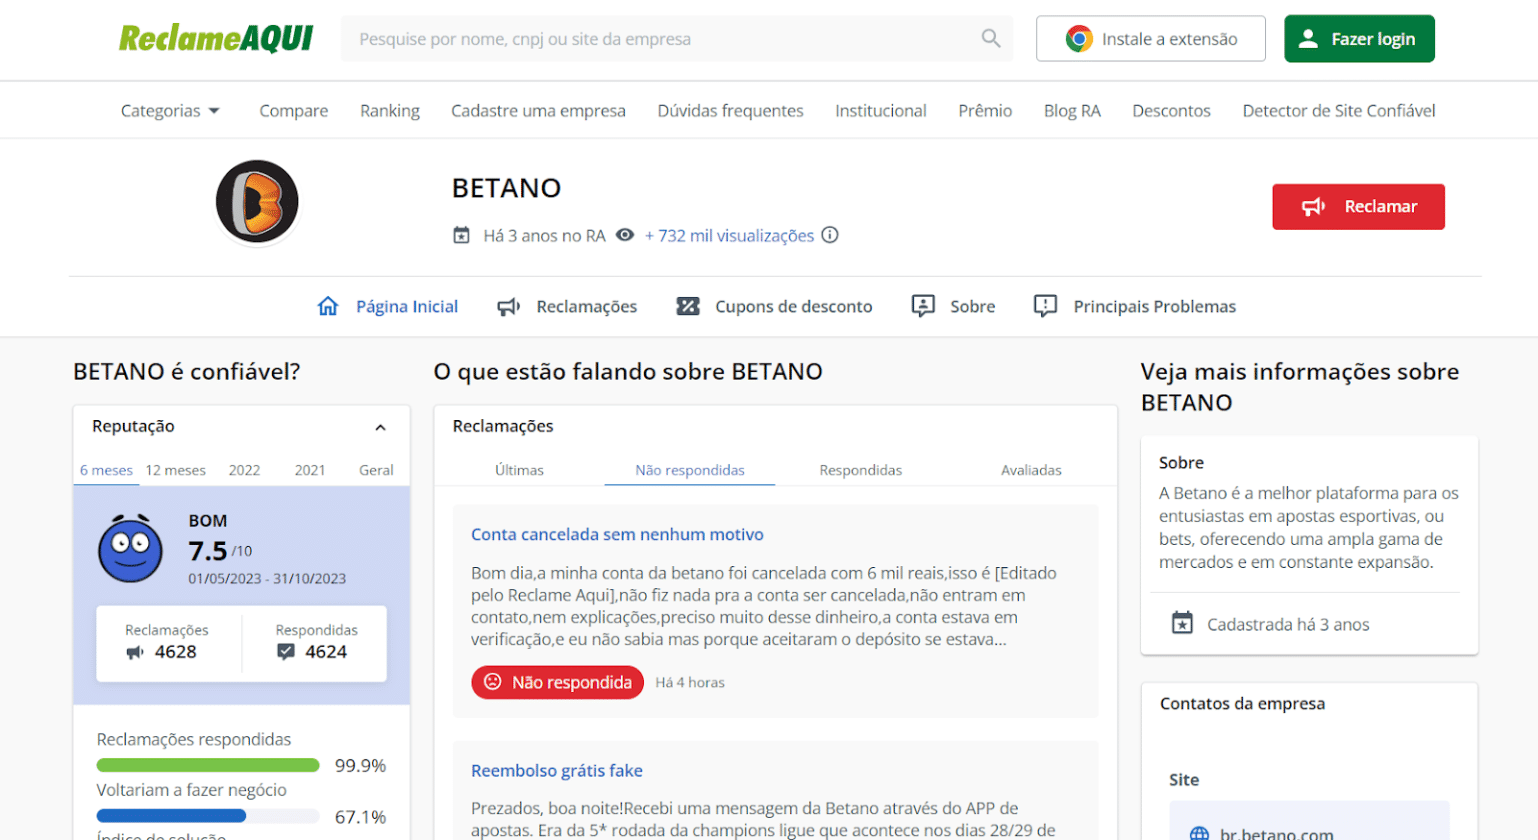The height and width of the screenshot is (840, 1538).
Task: Select the 2022 reputation tab
Action: [x=244, y=470]
